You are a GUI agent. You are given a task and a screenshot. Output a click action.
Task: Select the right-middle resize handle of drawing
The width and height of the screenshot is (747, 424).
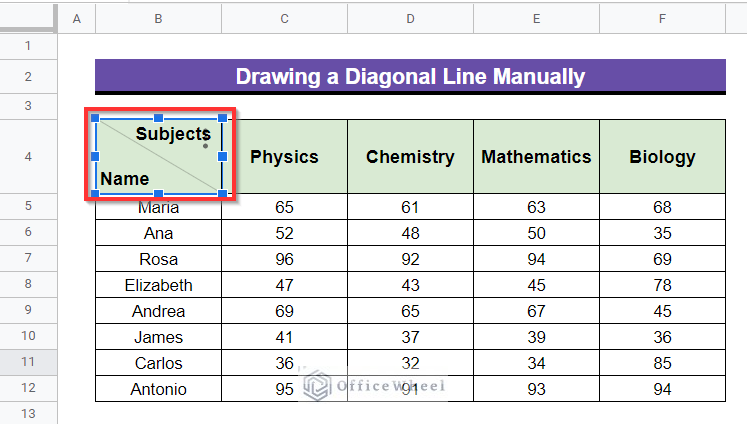[222, 156]
